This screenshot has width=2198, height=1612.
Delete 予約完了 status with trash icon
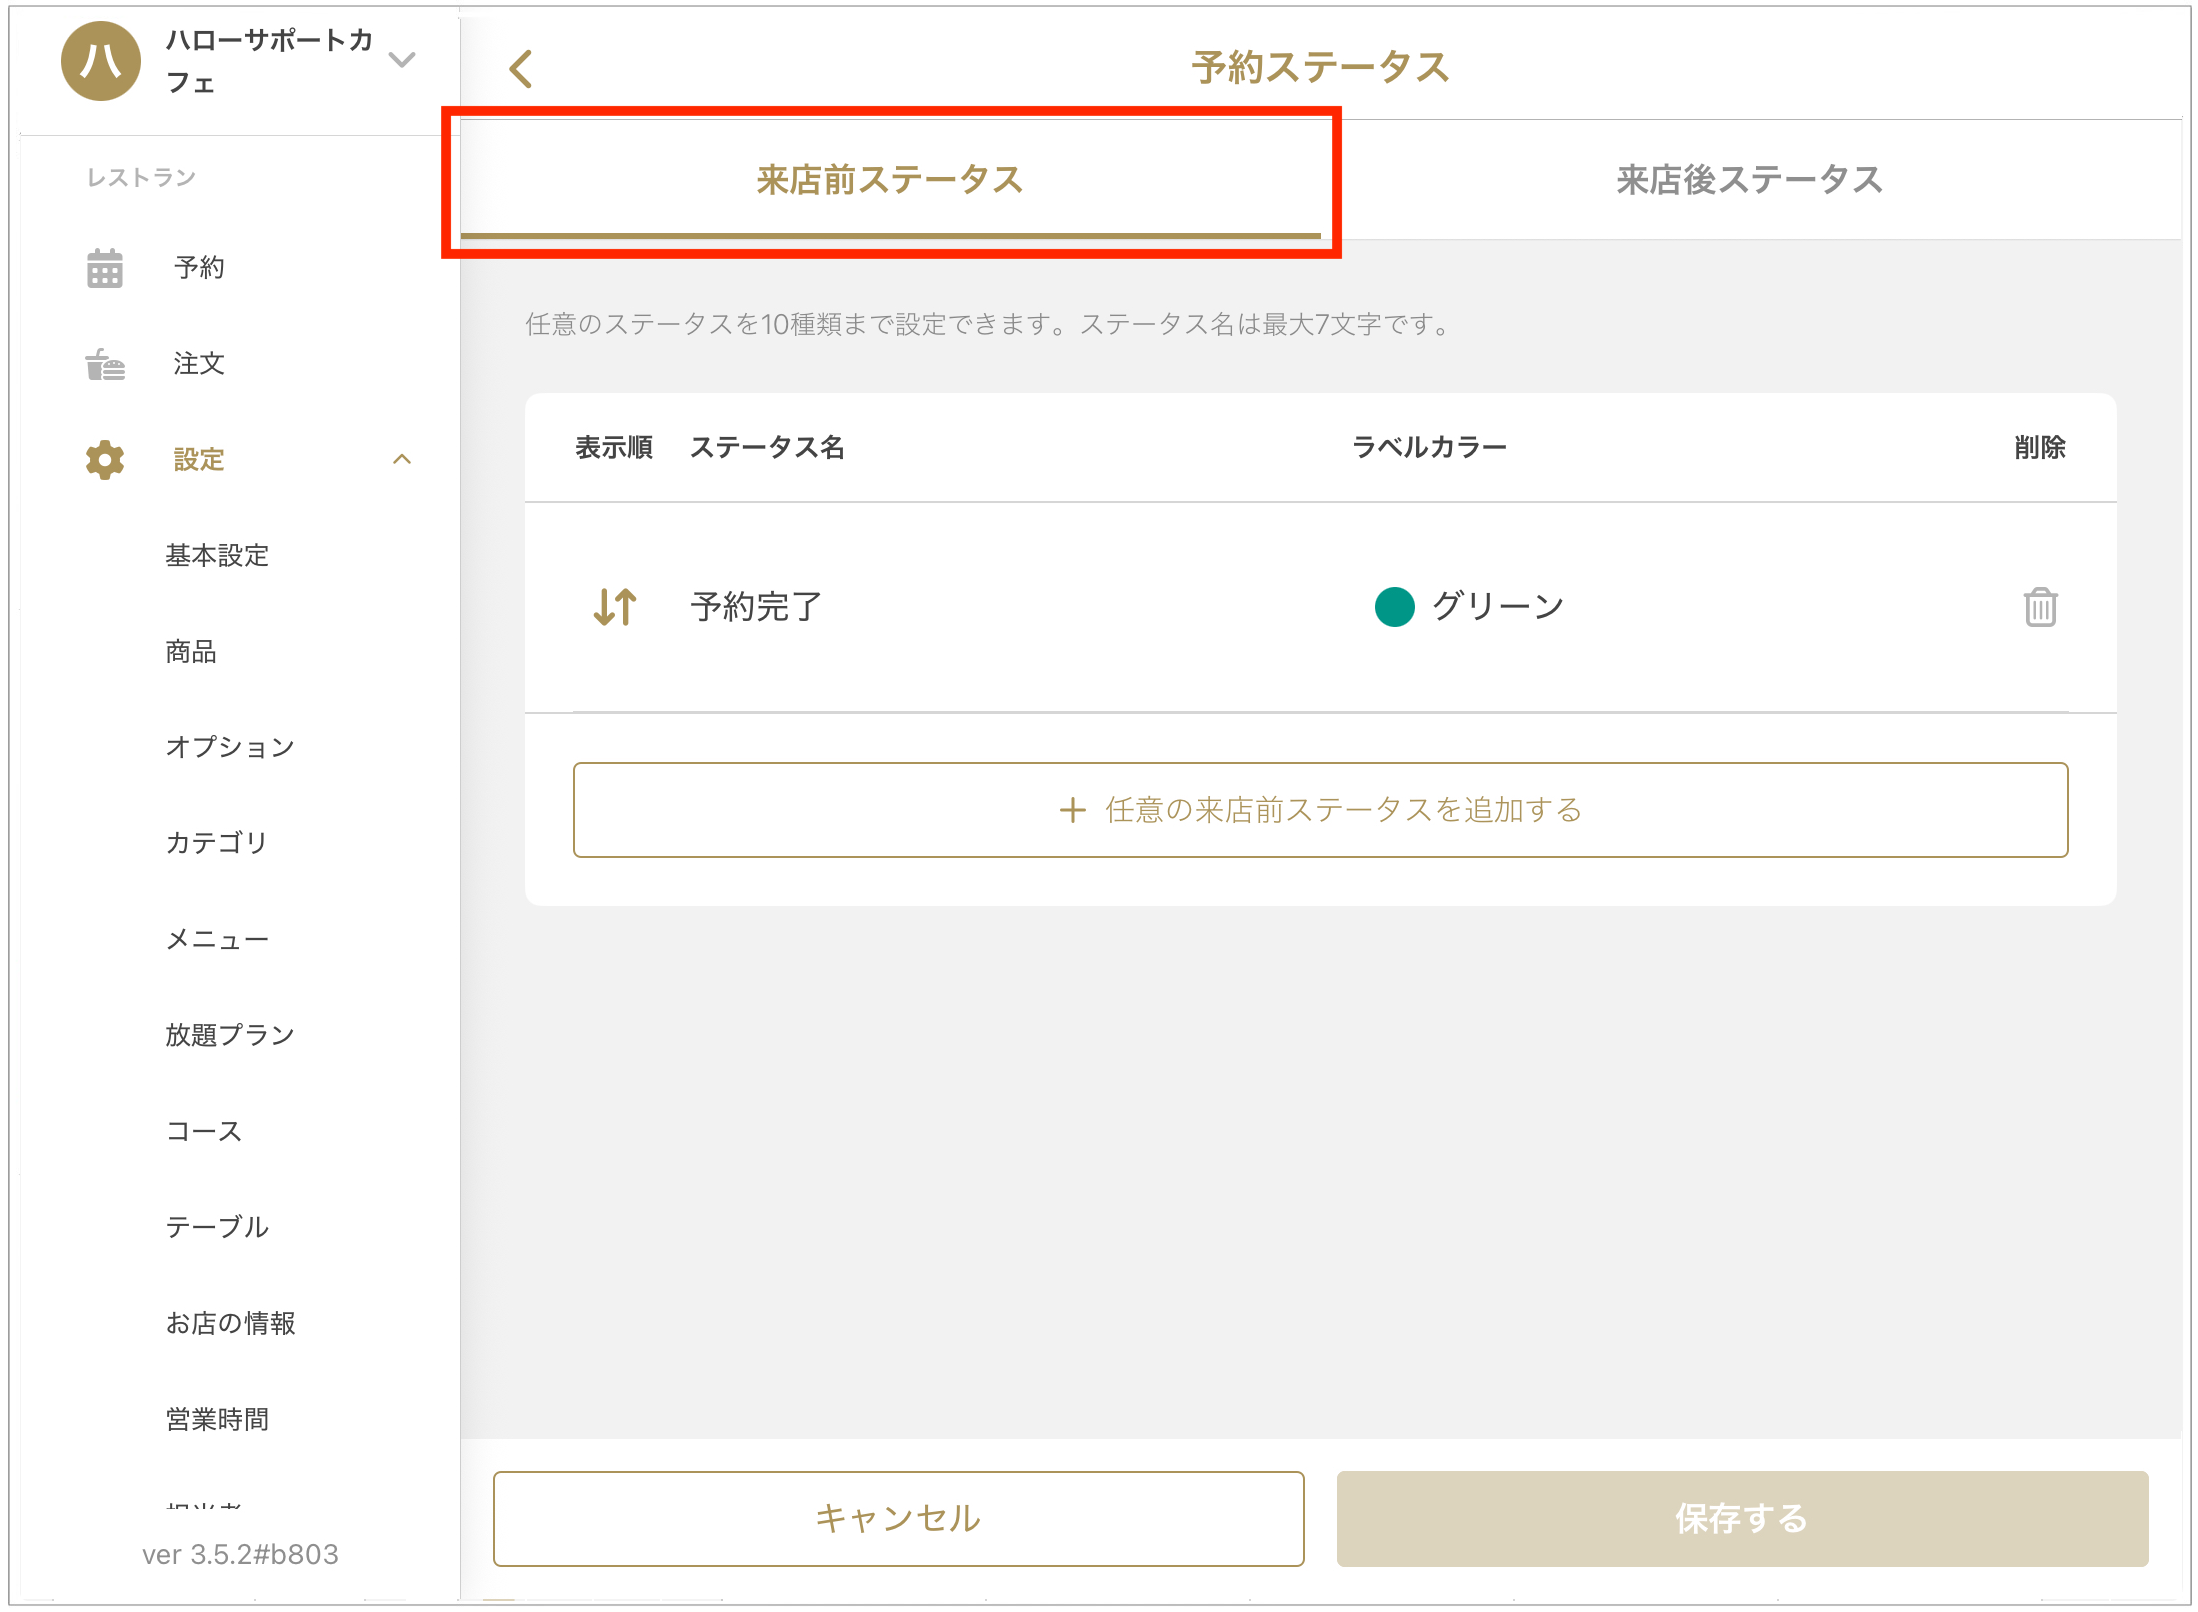[x=2040, y=607]
